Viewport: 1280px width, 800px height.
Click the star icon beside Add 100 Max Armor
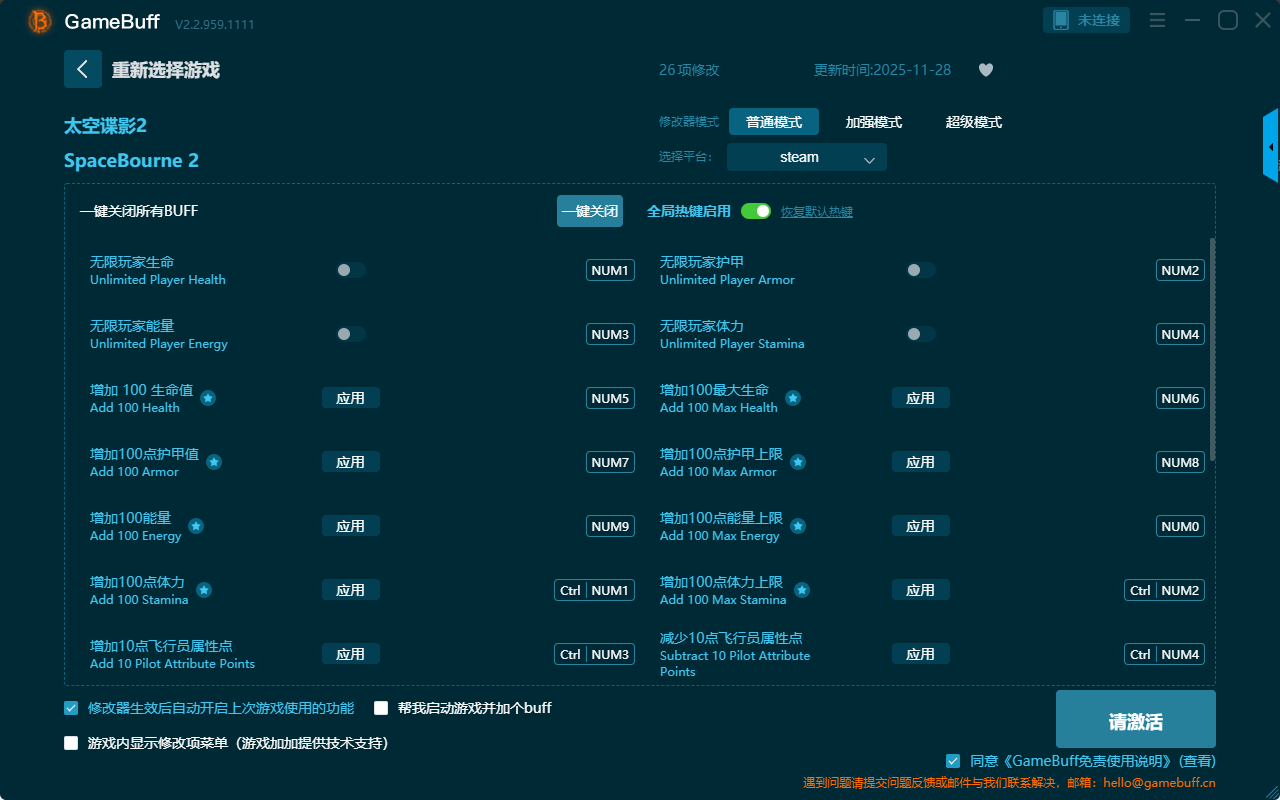pyautogui.click(x=798, y=462)
